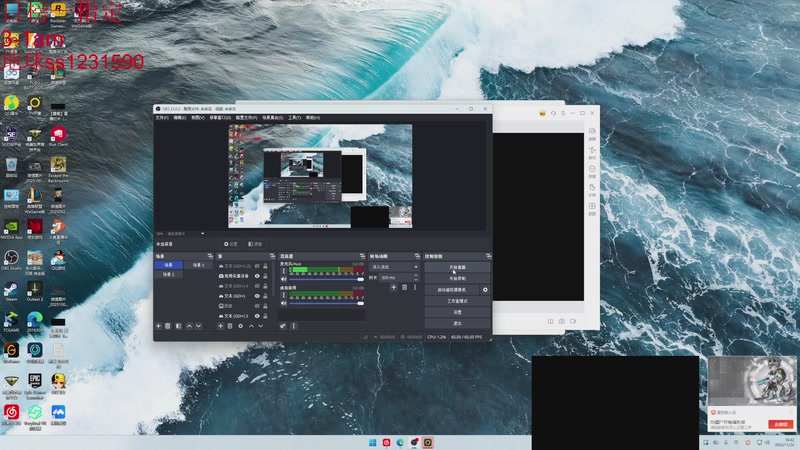Open the 视图 menu in OBS
Image resolution: width=800 pixels, height=450 pixels.
197,117
